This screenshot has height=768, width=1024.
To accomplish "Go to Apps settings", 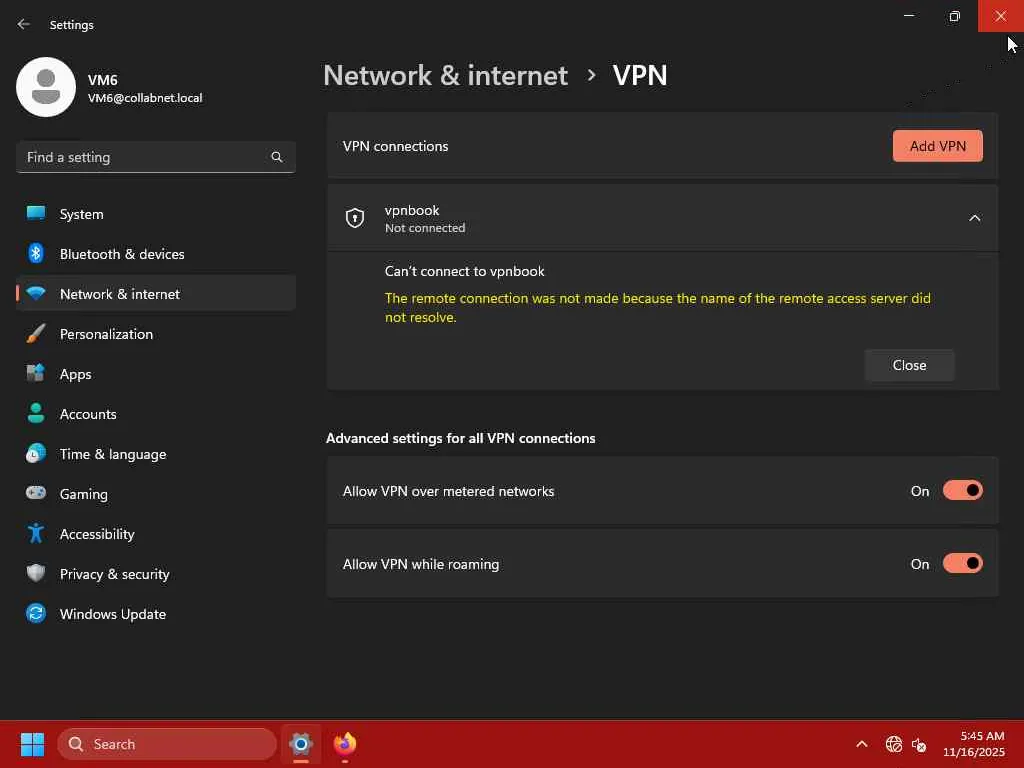I will pos(75,374).
